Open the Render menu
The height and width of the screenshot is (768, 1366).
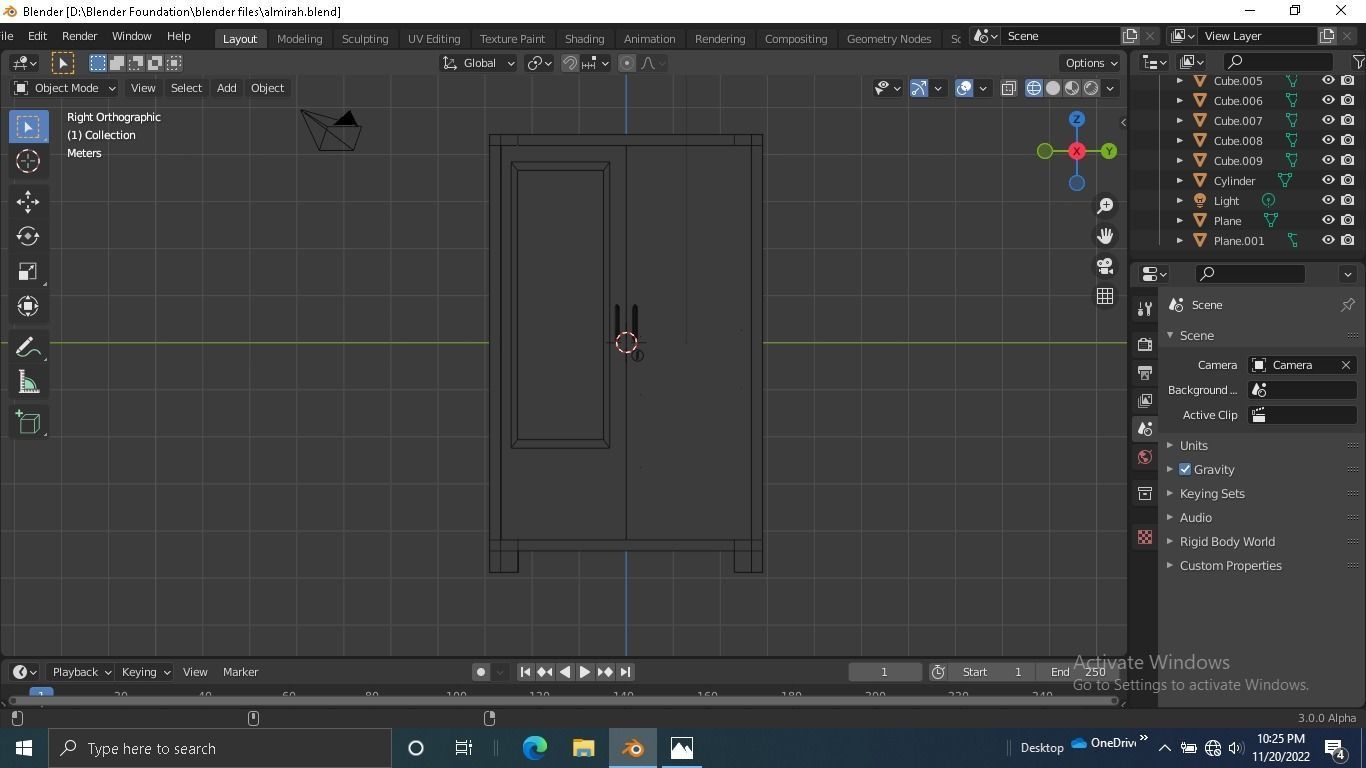point(80,36)
